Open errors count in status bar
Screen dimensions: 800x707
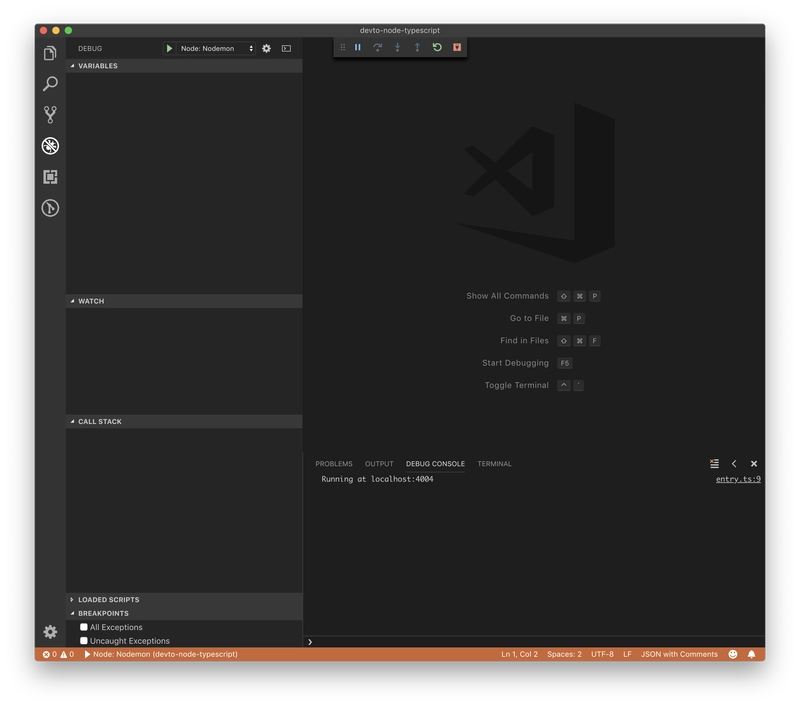(49, 654)
